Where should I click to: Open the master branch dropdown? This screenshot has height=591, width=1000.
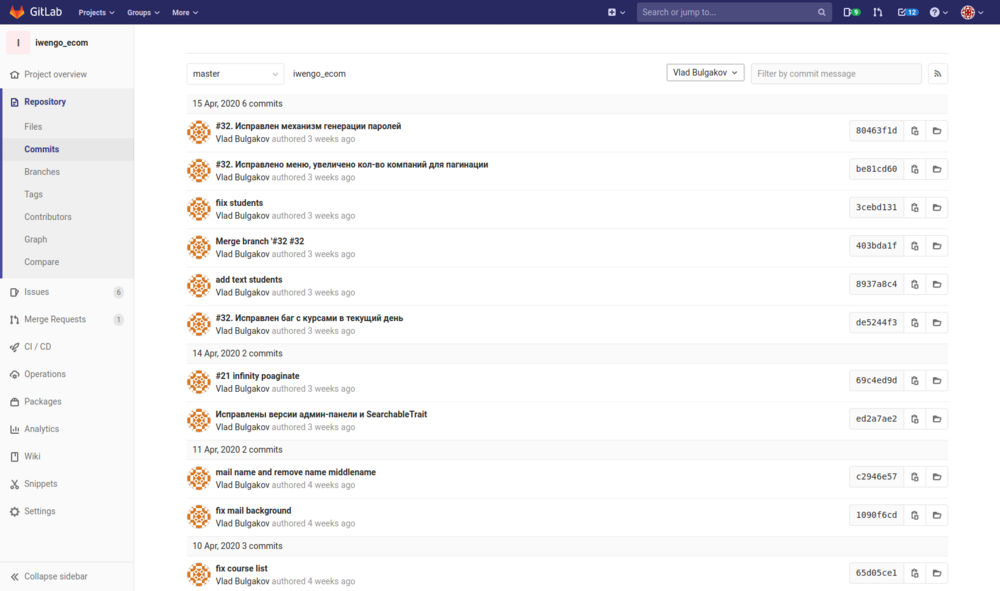[235, 74]
